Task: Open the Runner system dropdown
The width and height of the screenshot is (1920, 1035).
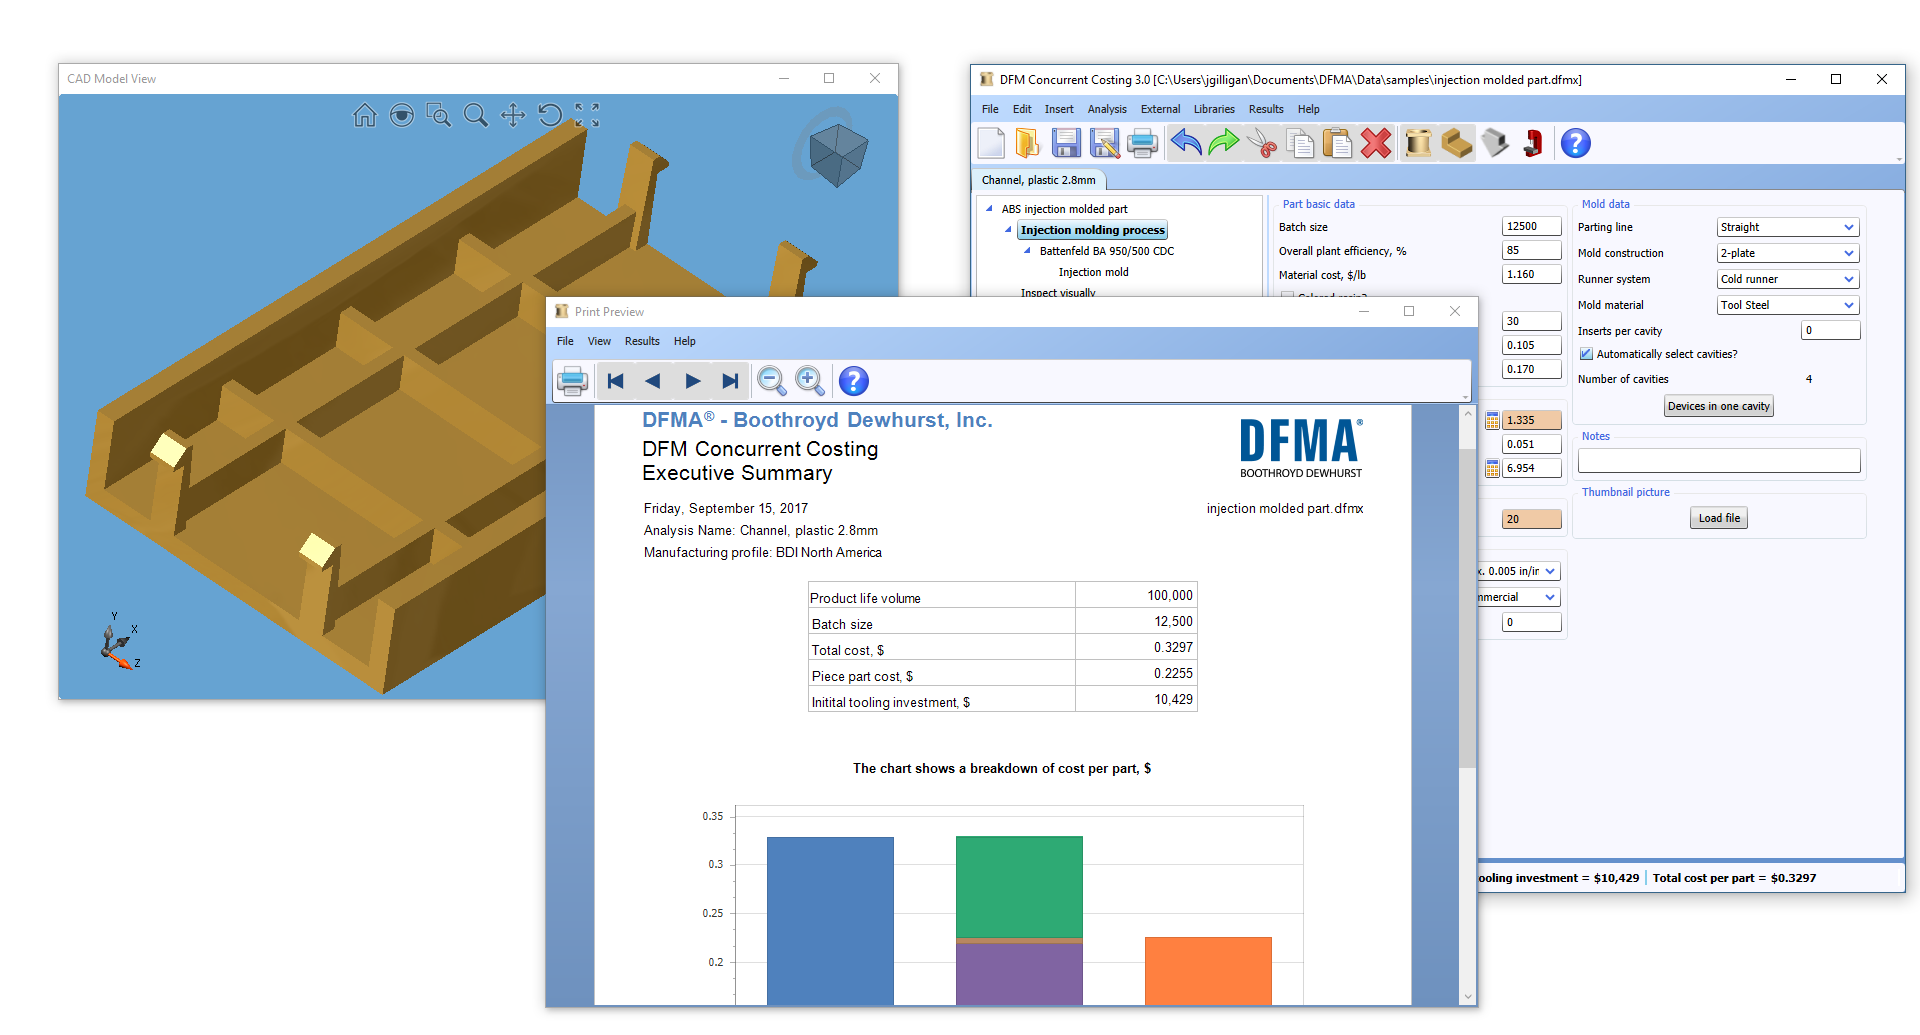Action: click(x=1849, y=279)
